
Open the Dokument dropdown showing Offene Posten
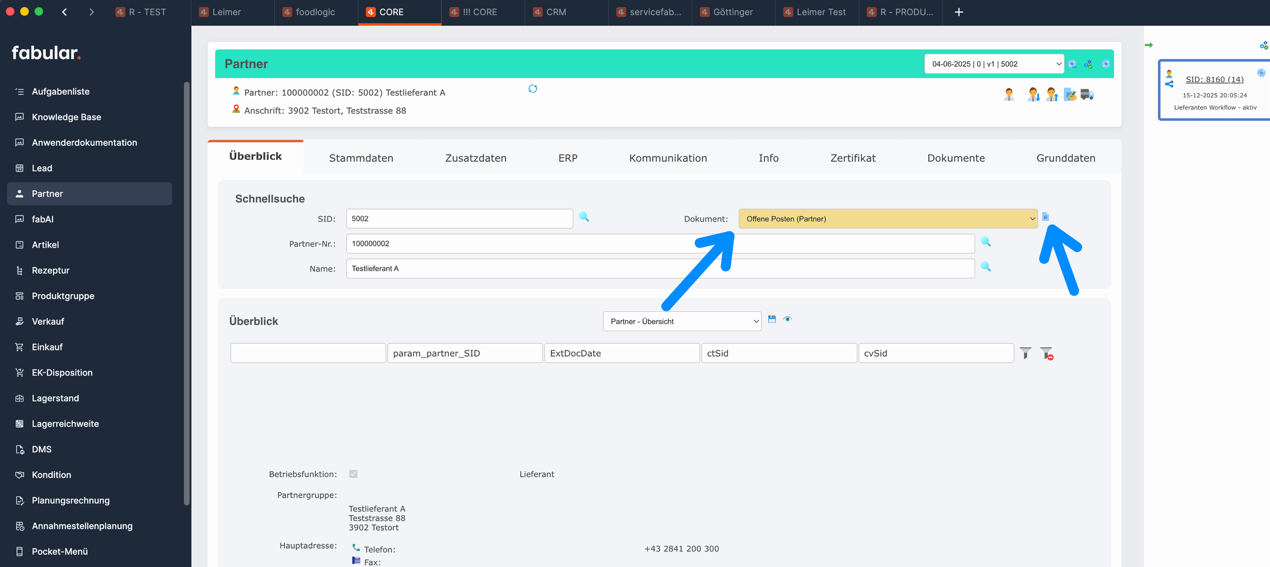click(887, 219)
